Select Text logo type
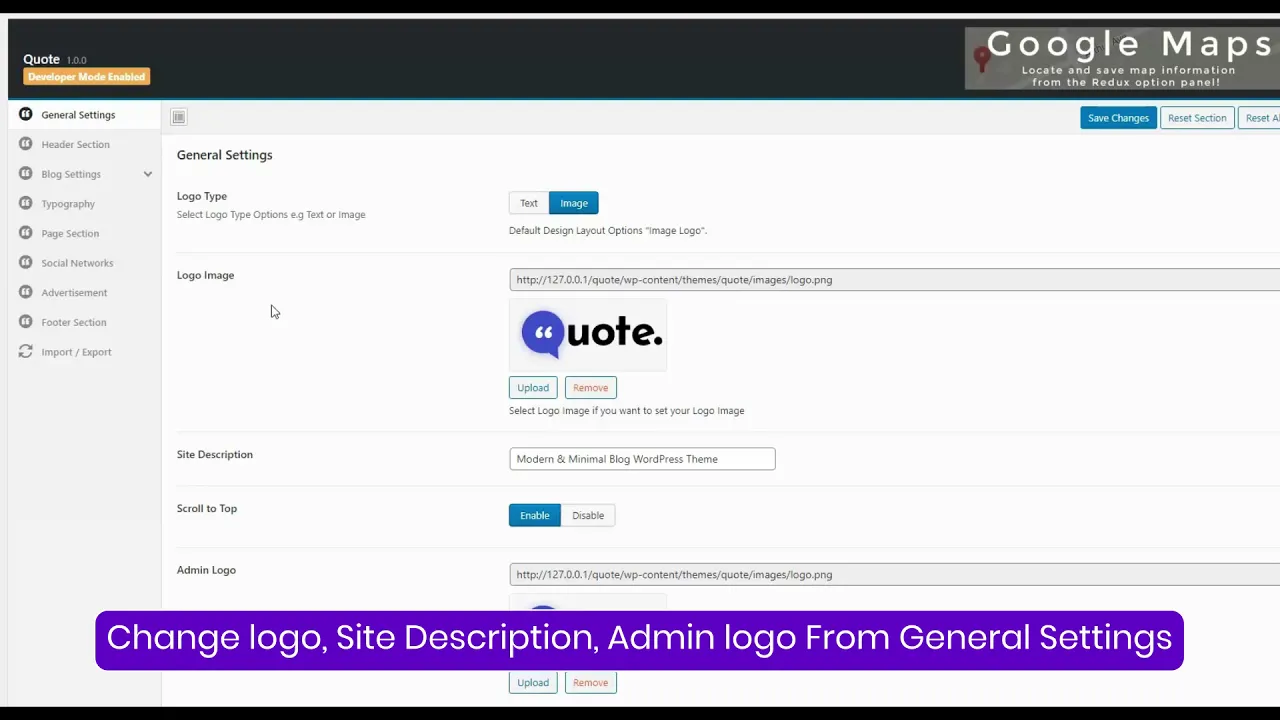 click(x=528, y=203)
